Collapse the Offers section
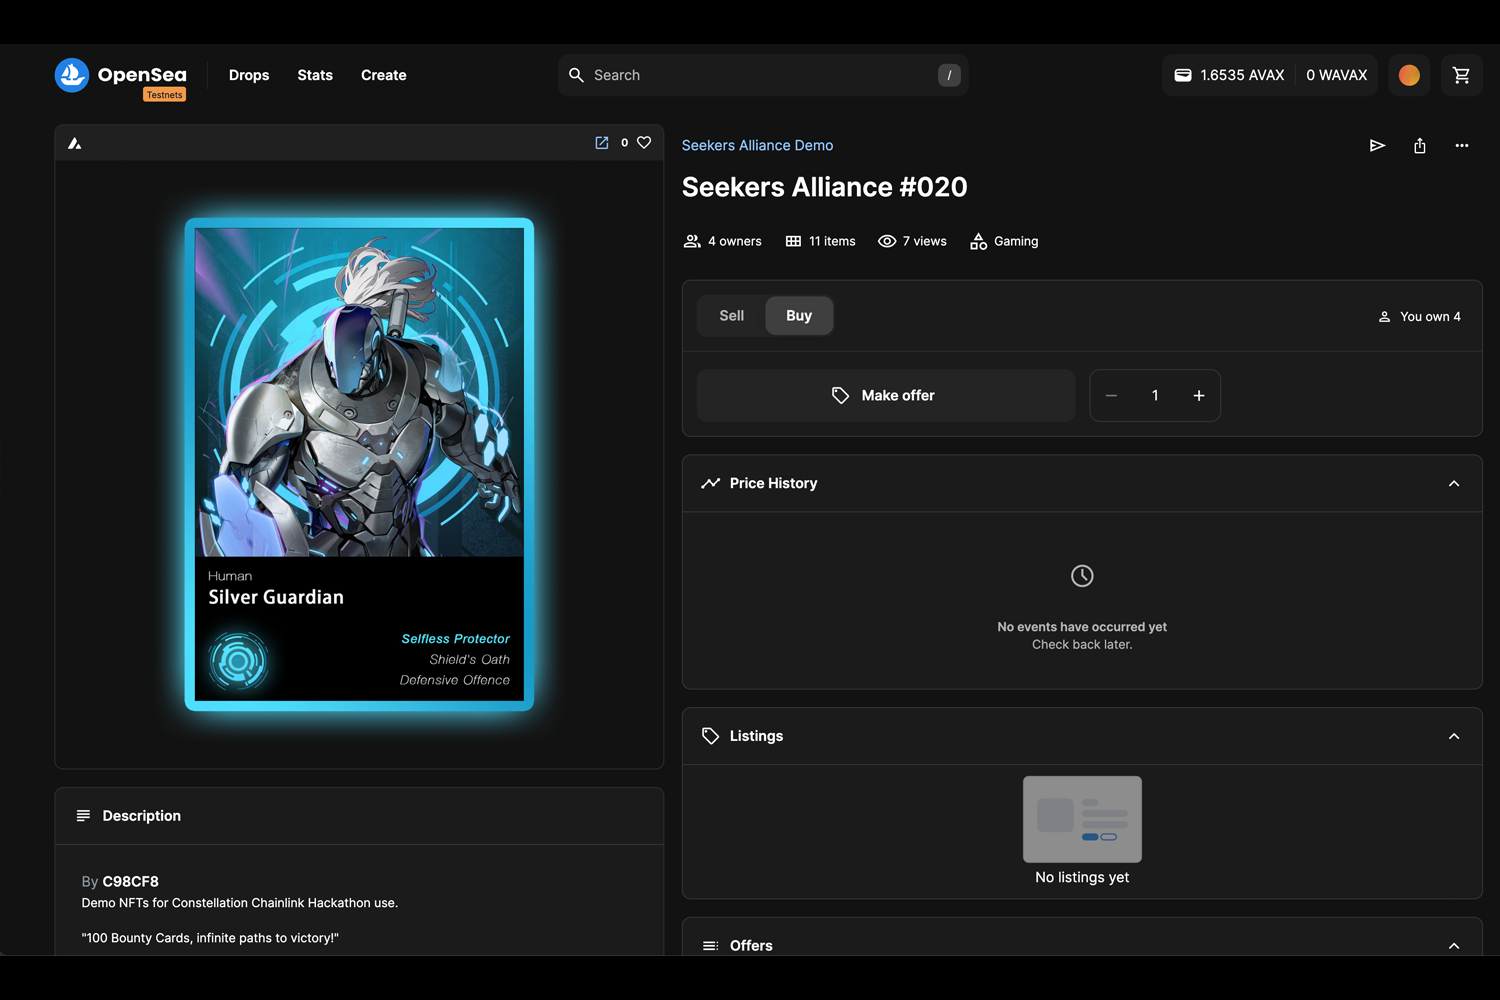1500x1000 pixels. click(x=1454, y=946)
